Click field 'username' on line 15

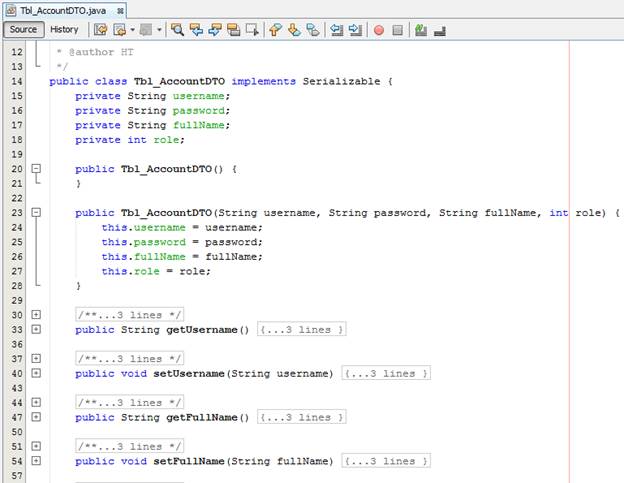(x=199, y=96)
